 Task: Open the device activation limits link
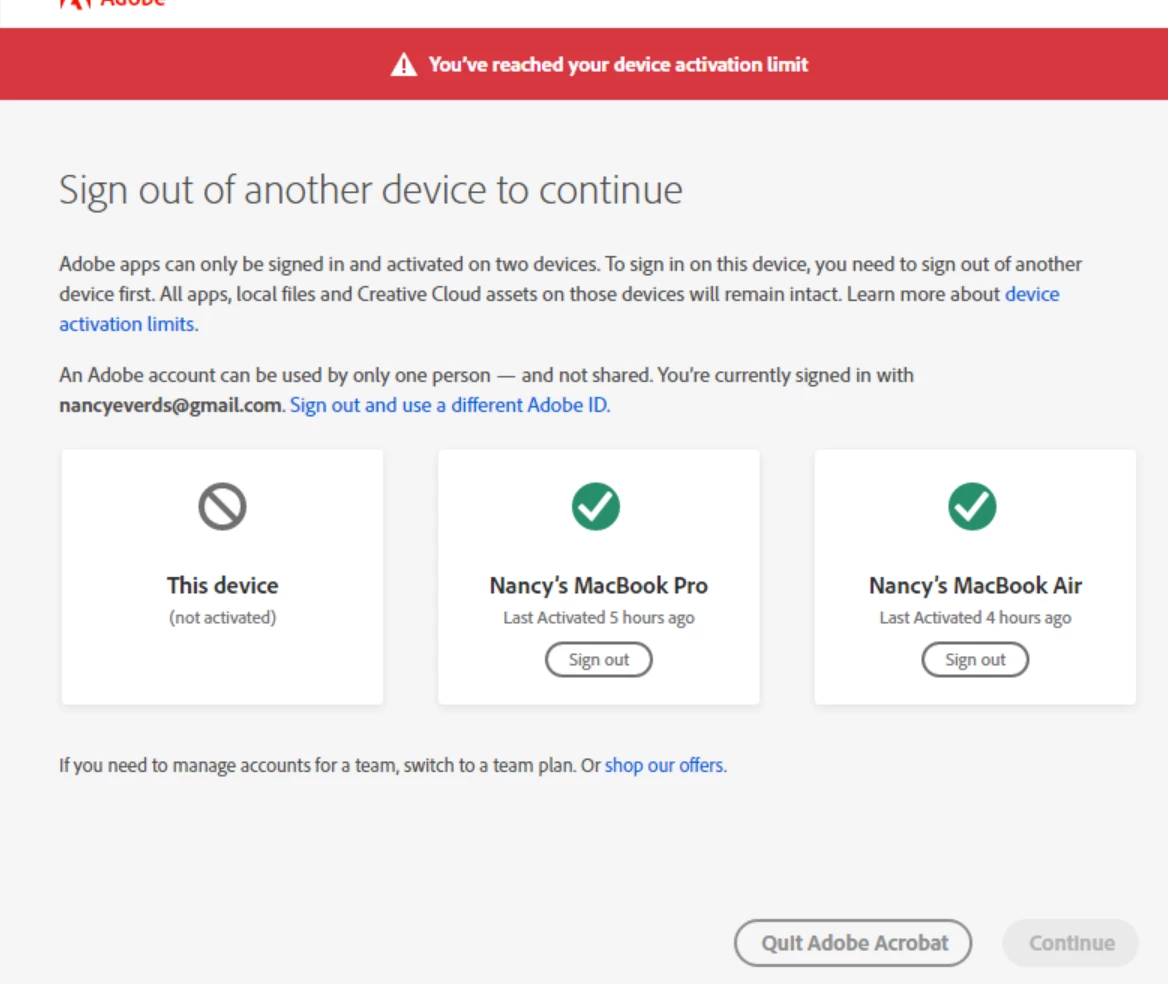pos(1032,294)
